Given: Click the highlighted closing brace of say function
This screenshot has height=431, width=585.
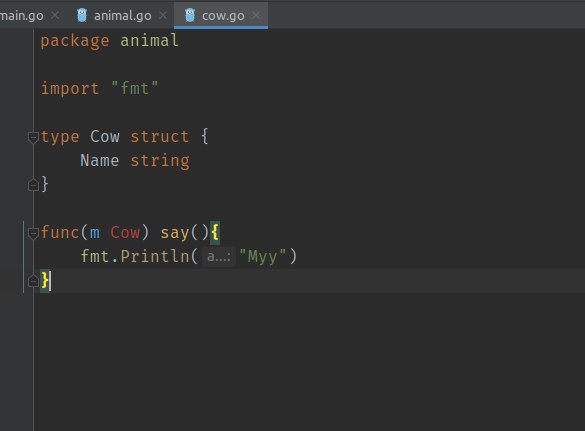Looking at the screenshot, I should click(x=45, y=280).
